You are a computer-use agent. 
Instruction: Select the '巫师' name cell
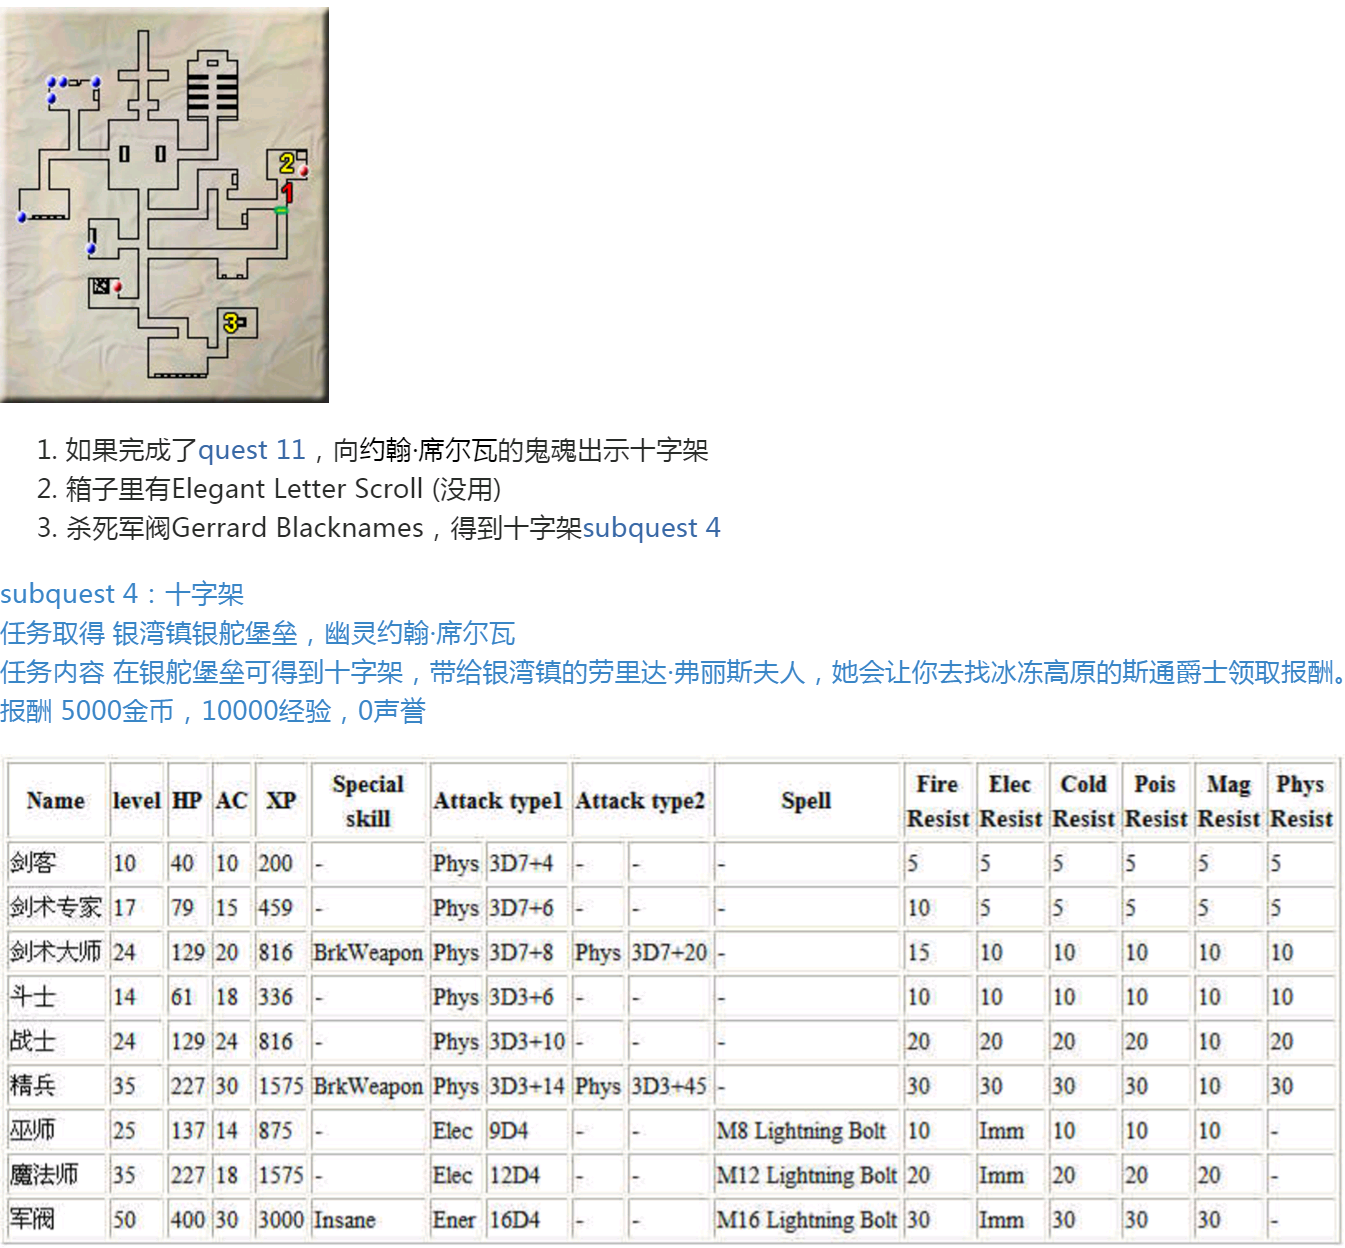coord(56,1130)
